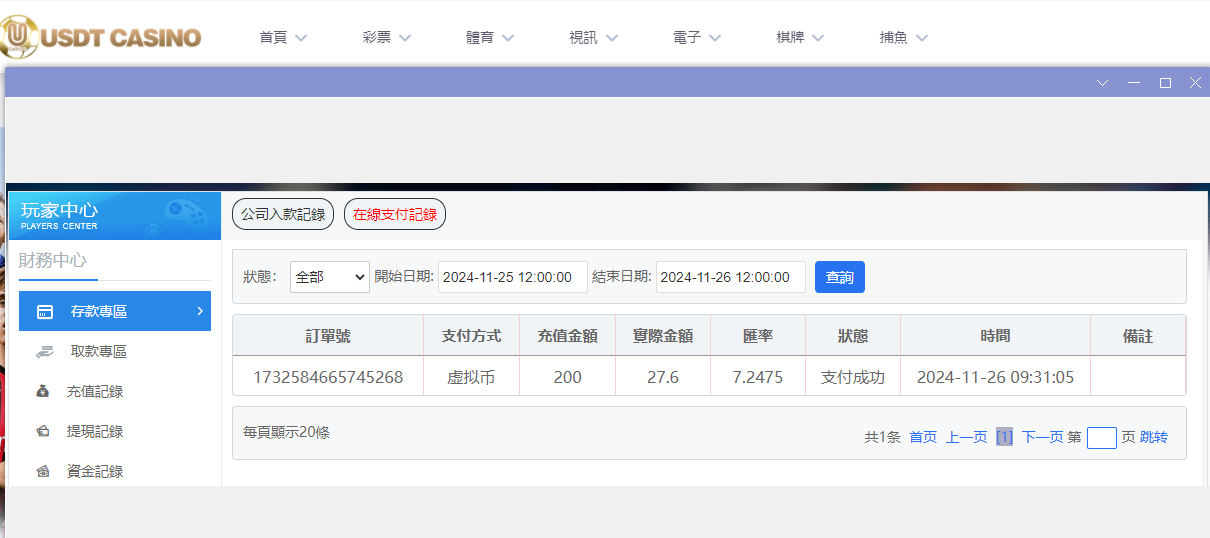The height and width of the screenshot is (538, 1210).
Task: Click the dropdown chevron icon in window titlebar
Action: click(1103, 83)
